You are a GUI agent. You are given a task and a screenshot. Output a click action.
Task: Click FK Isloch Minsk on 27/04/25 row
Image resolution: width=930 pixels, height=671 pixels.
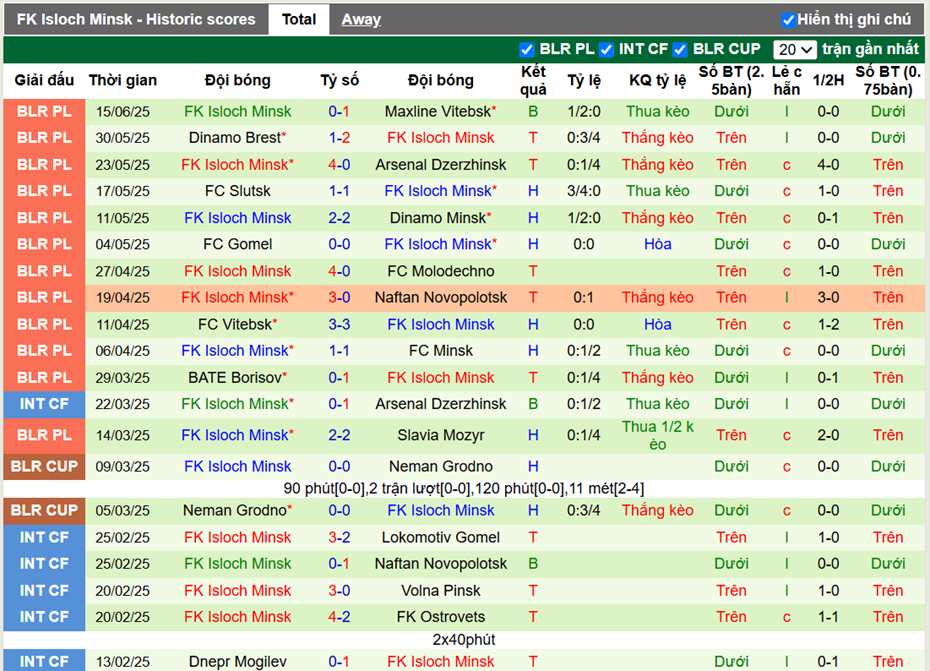click(x=237, y=271)
